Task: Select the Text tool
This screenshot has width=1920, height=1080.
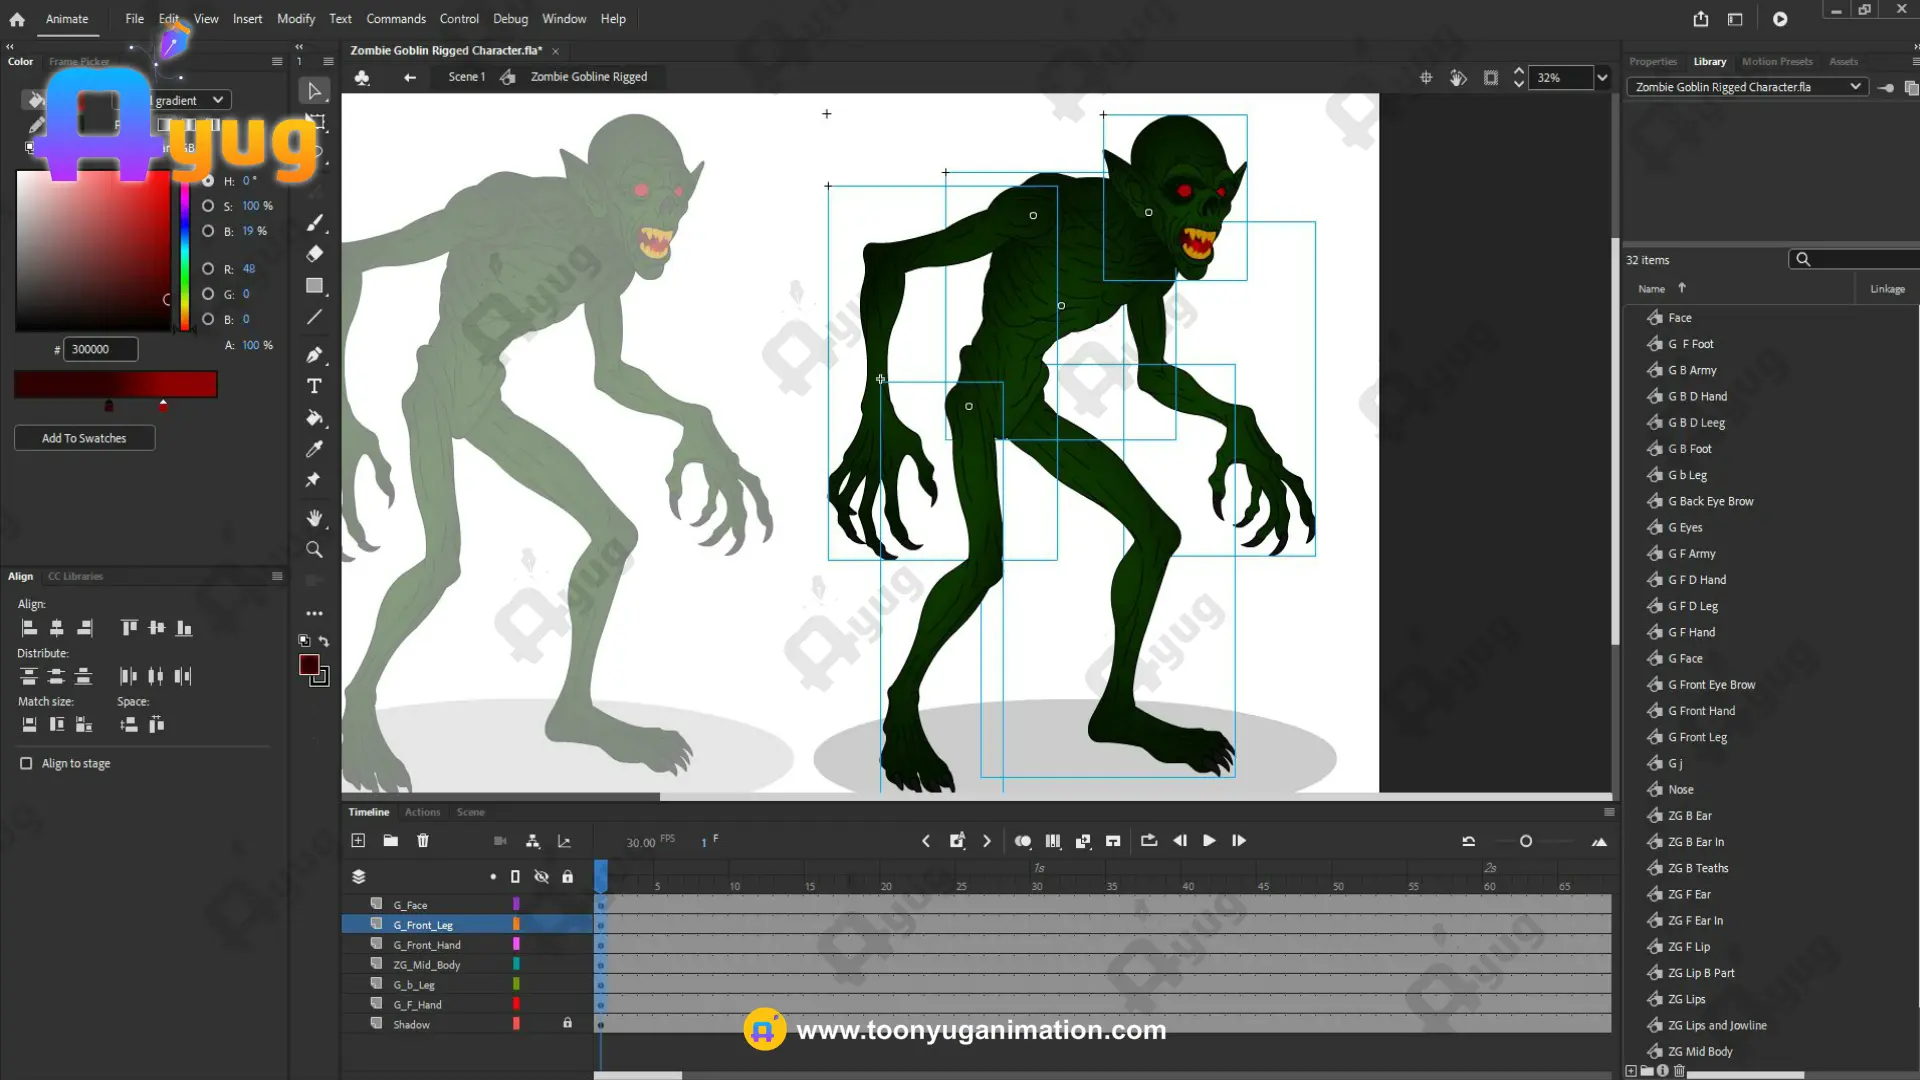Action: pos(314,386)
